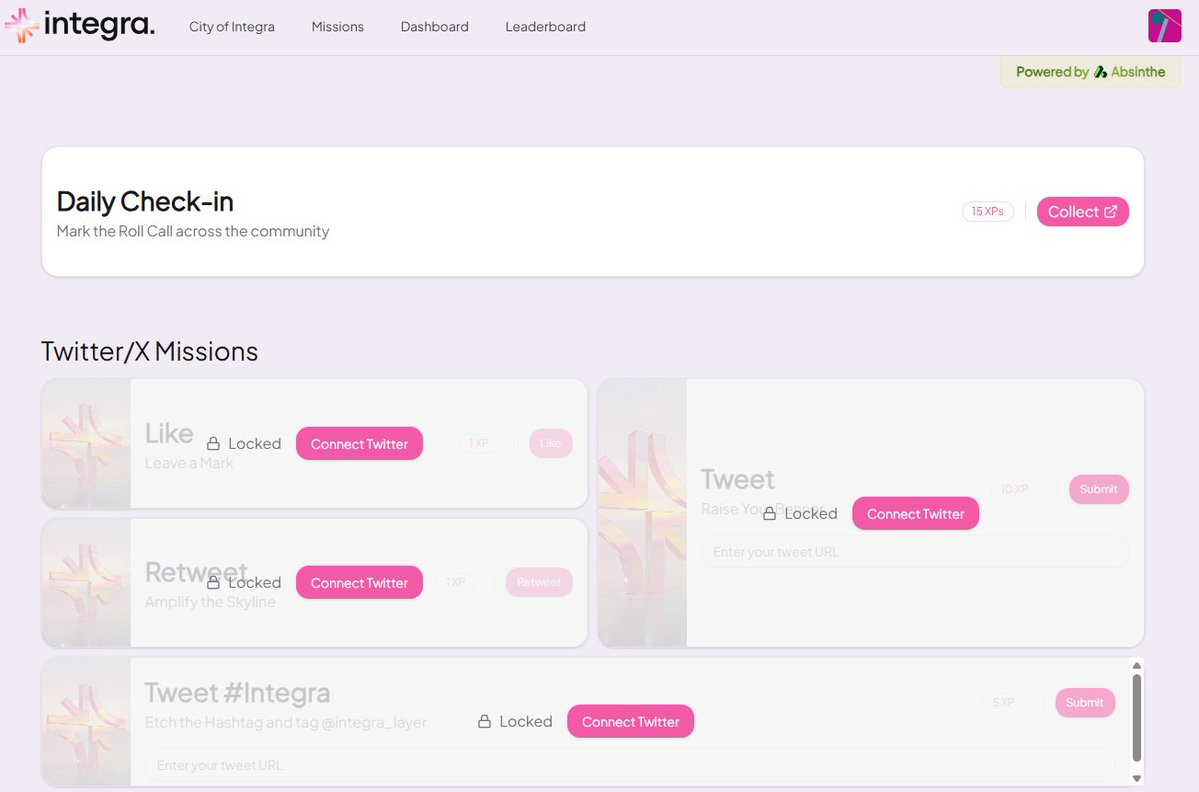Click the lock icon on Tweet card
1199x792 pixels.
coord(770,514)
